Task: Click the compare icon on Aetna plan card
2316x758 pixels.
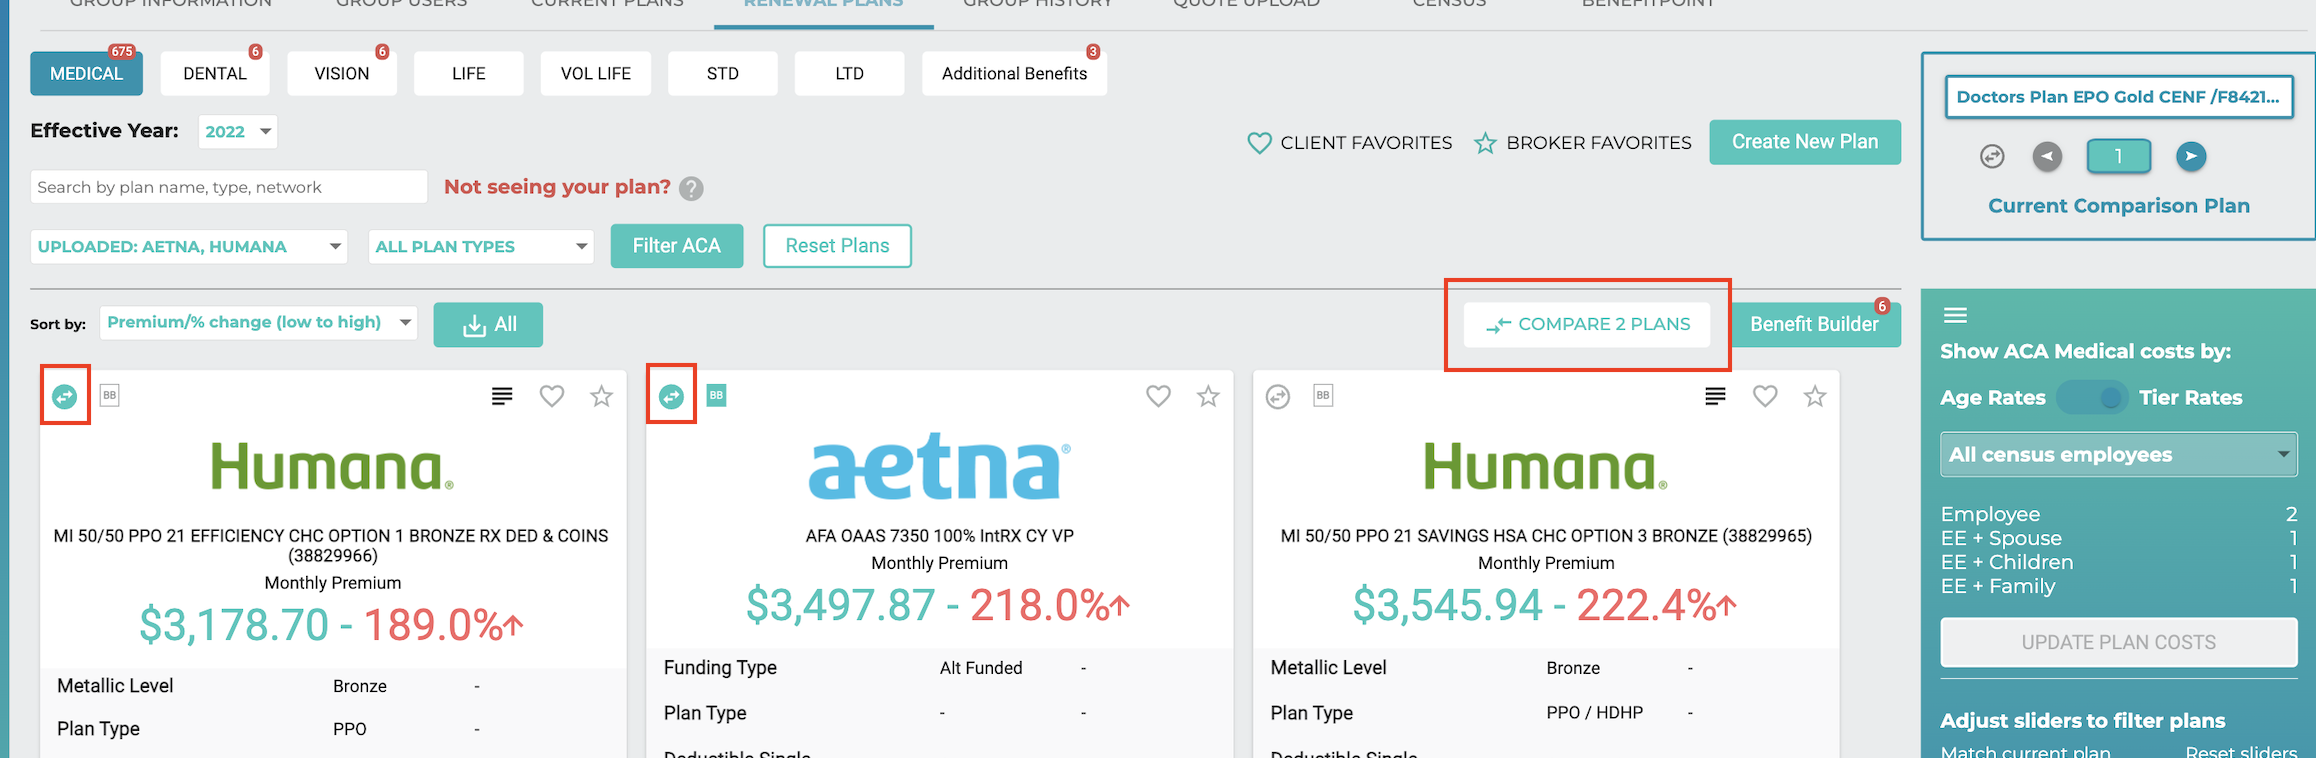Action: point(671,397)
